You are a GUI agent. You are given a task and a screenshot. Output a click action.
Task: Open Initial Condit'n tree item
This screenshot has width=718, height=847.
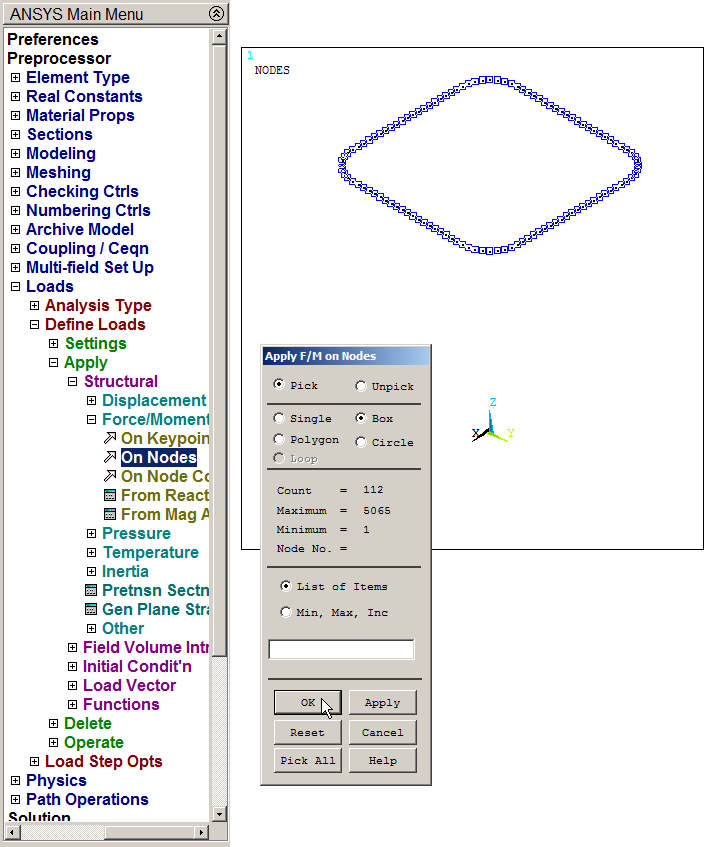coord(137,666)
